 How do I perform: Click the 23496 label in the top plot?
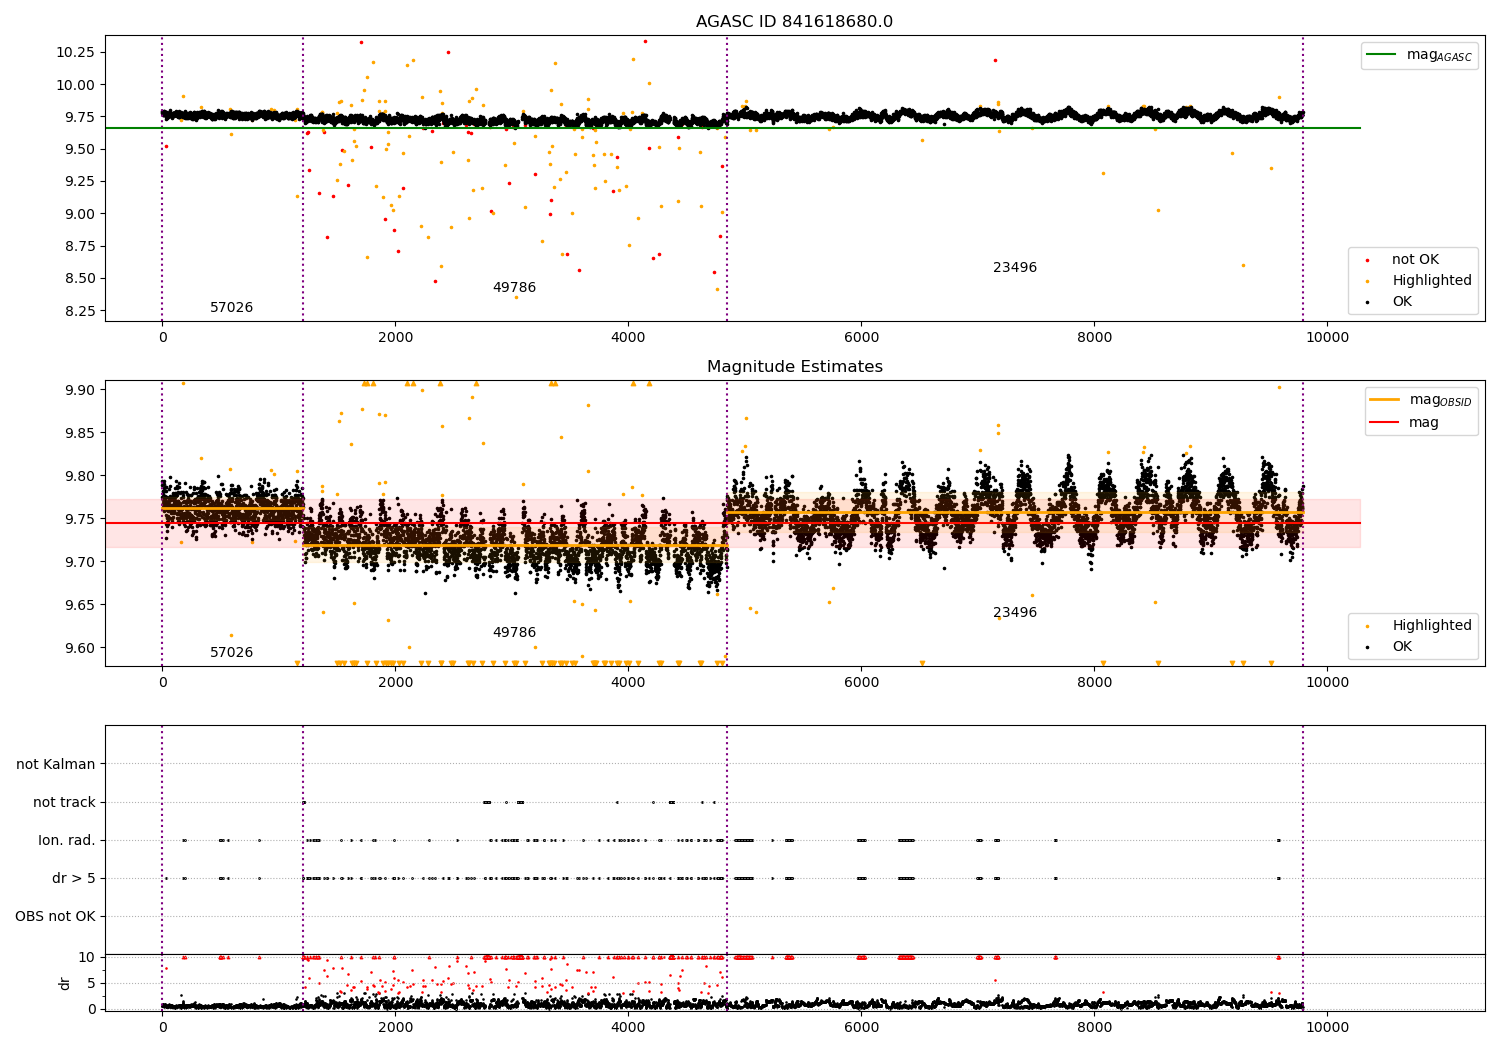tap(1015, 268)
